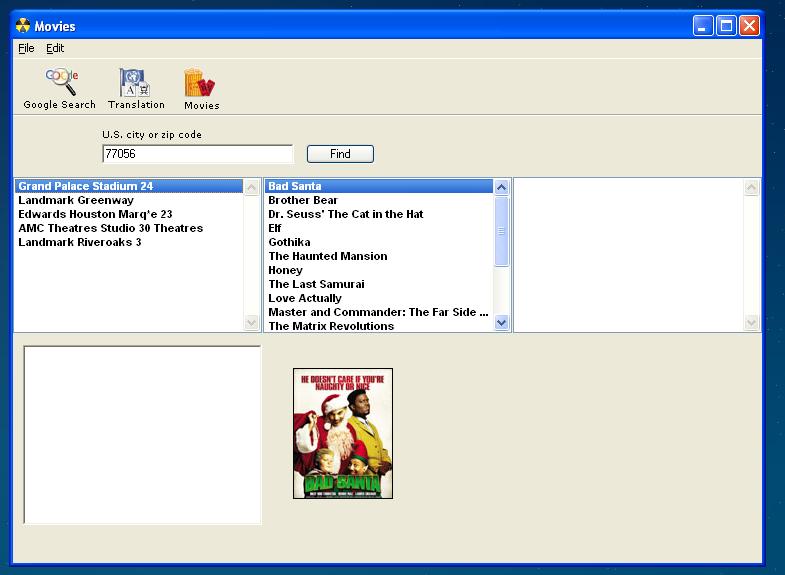Select Elf movie
Screen dimensions: 785x575
pyautogui.click(x=379, y=228)
